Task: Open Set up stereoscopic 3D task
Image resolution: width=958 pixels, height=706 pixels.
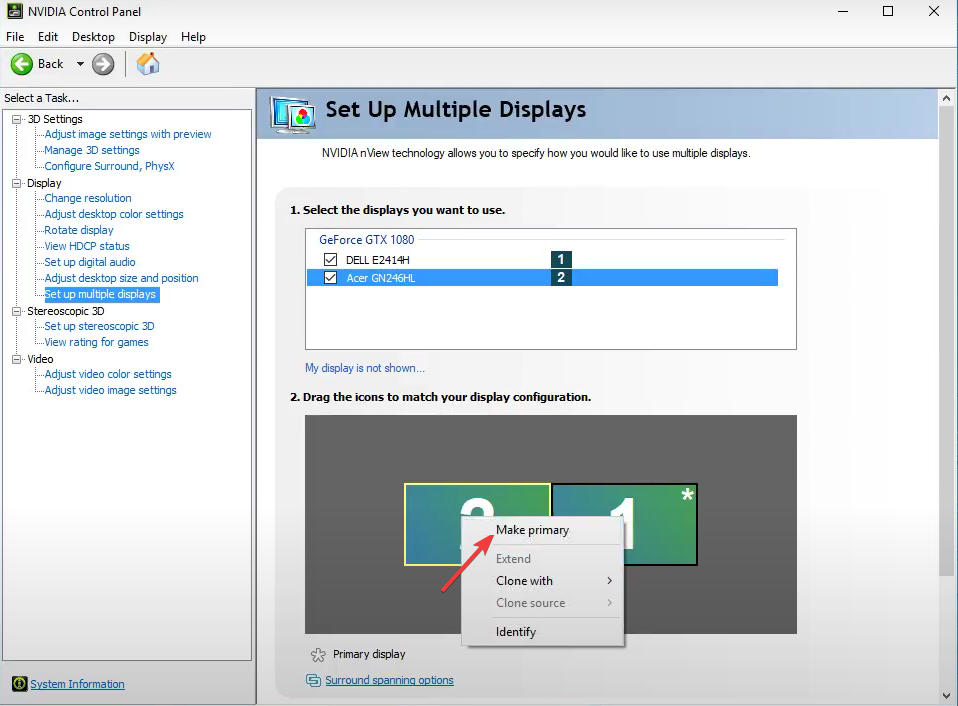Action: click(x=99, y=326)
